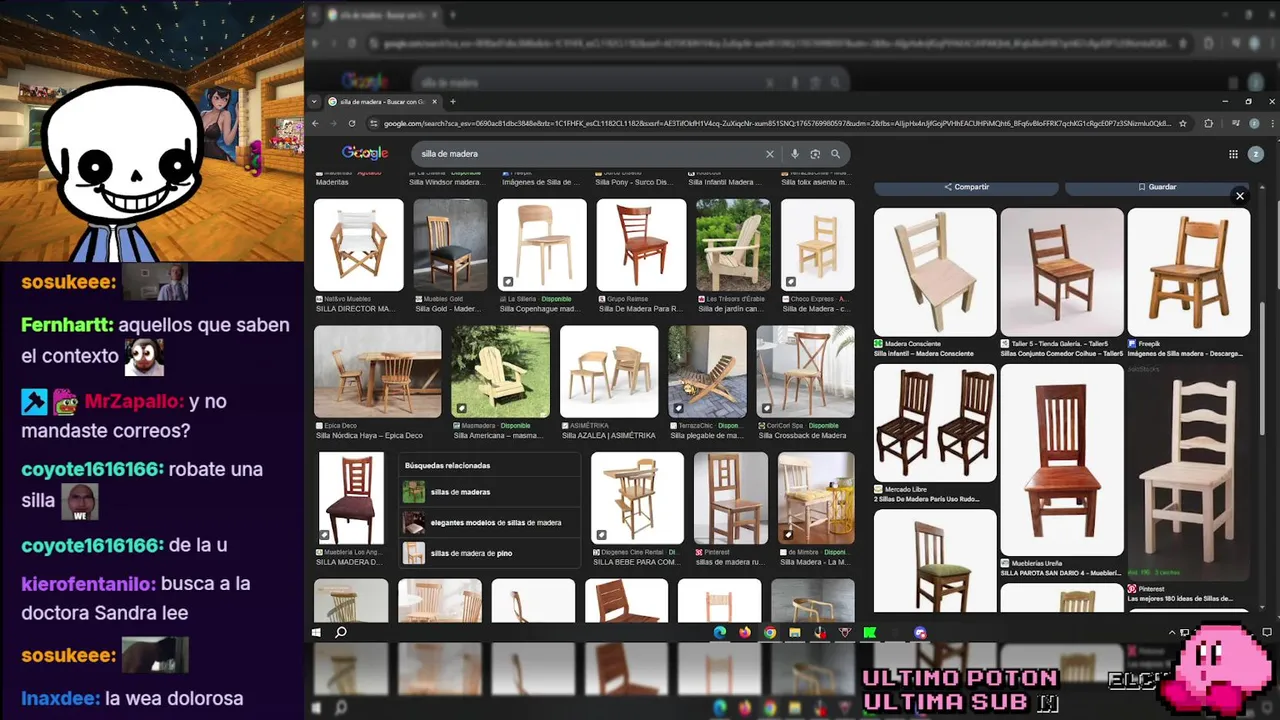Open Pinterest '180 ideas de Sillas' panel image
Viewport: 1280px width, 720px height.
tap(1189, 472)
